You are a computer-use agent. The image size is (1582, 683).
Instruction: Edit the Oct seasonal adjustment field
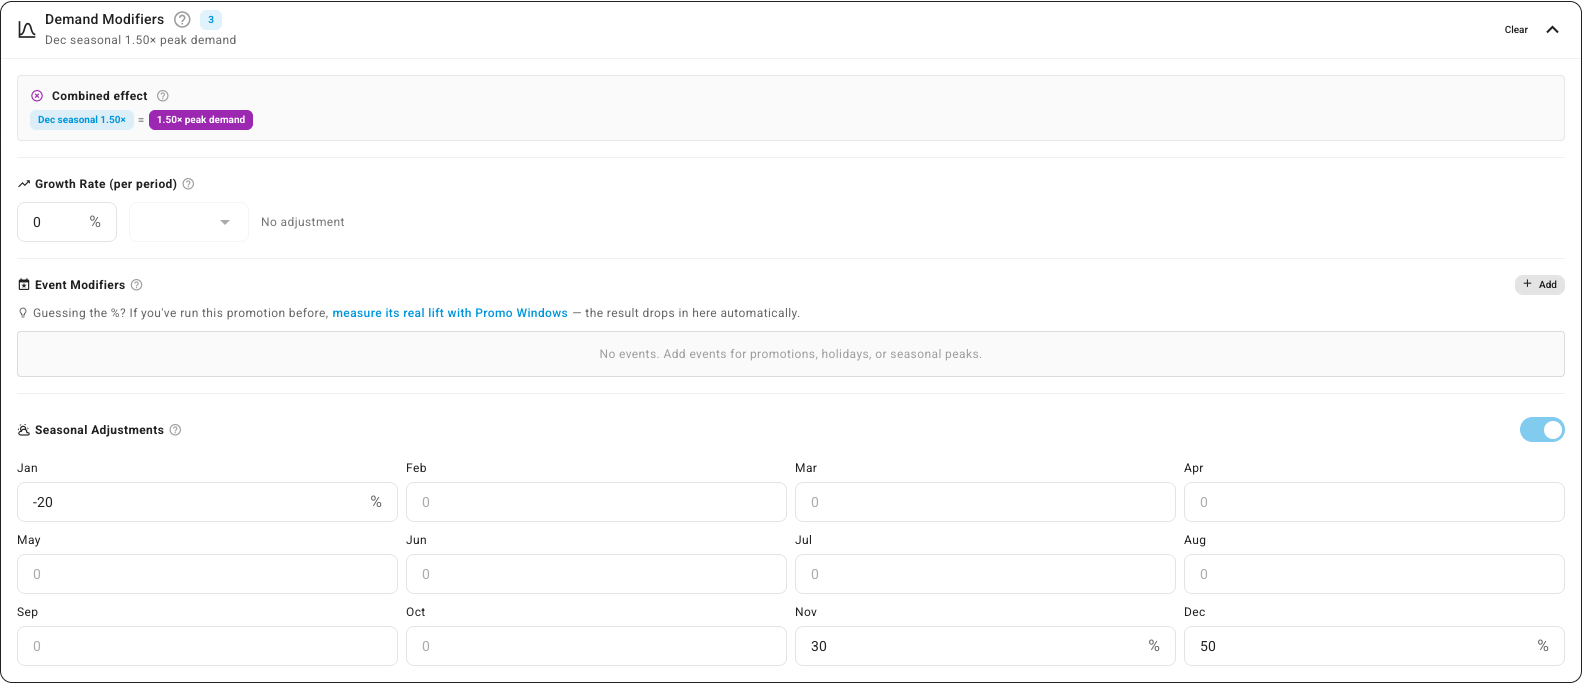596,646
